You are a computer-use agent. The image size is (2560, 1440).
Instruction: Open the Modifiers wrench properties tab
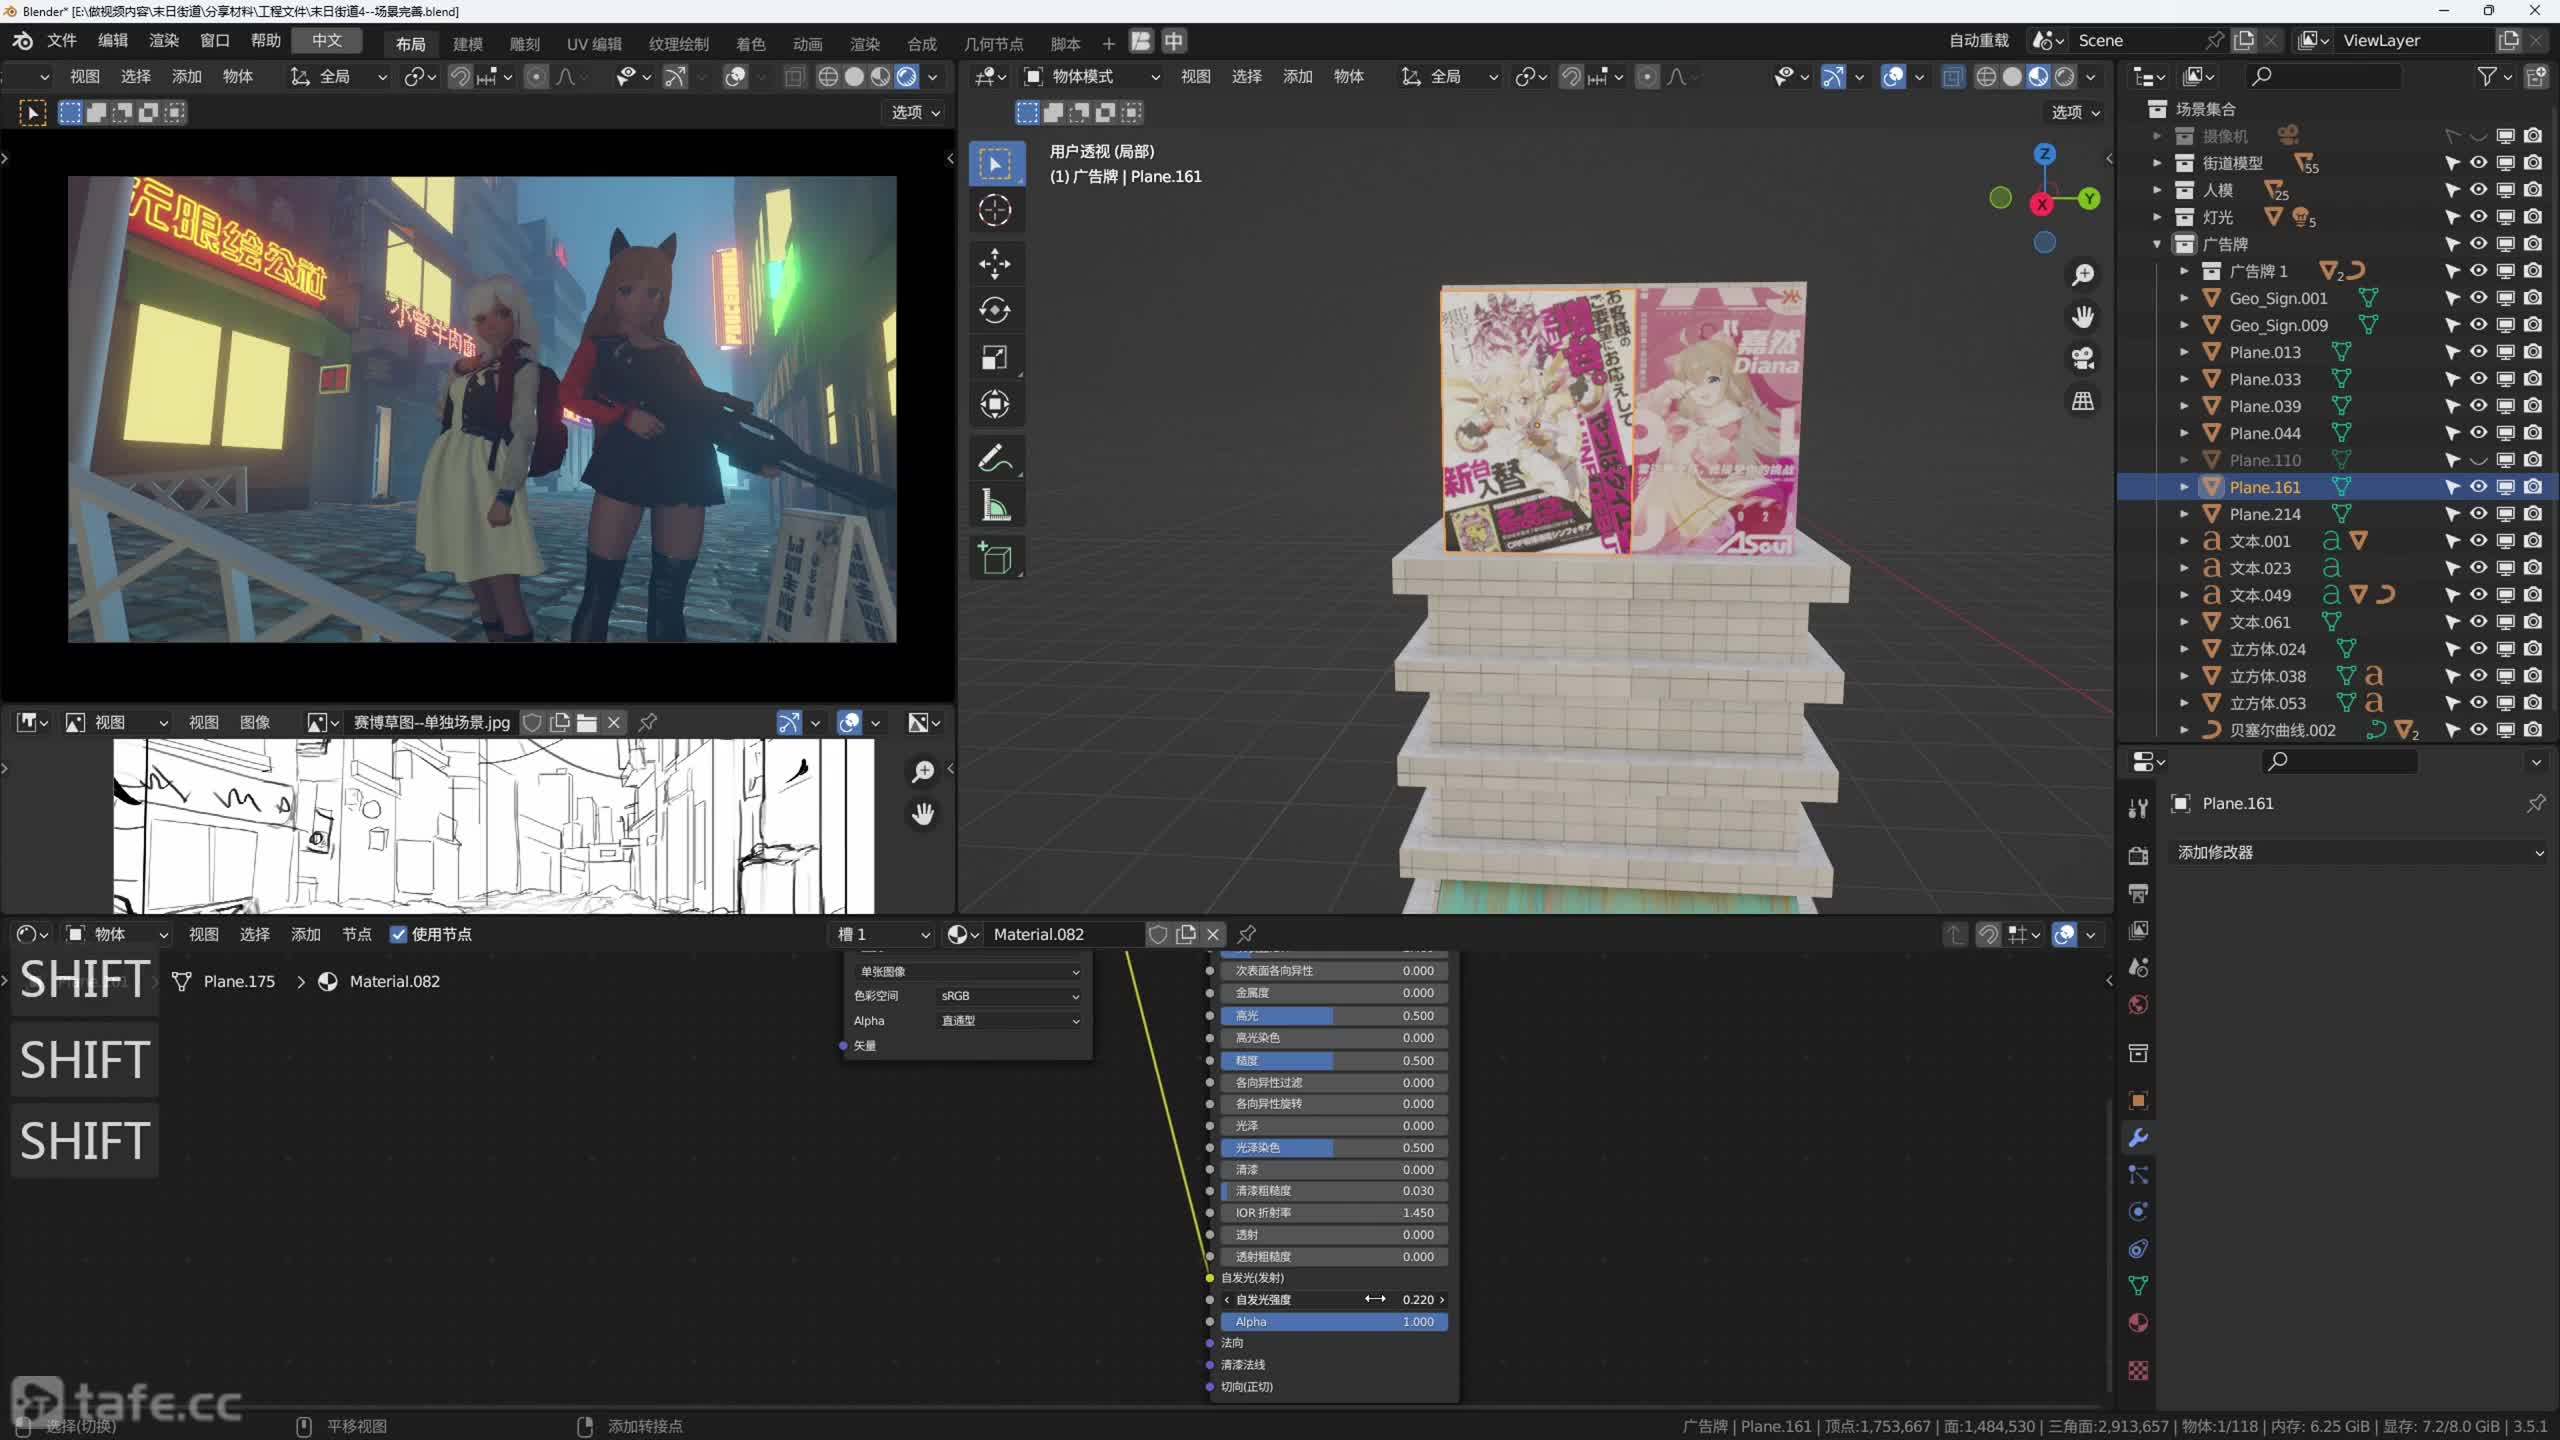[x=2138, y=1138]
